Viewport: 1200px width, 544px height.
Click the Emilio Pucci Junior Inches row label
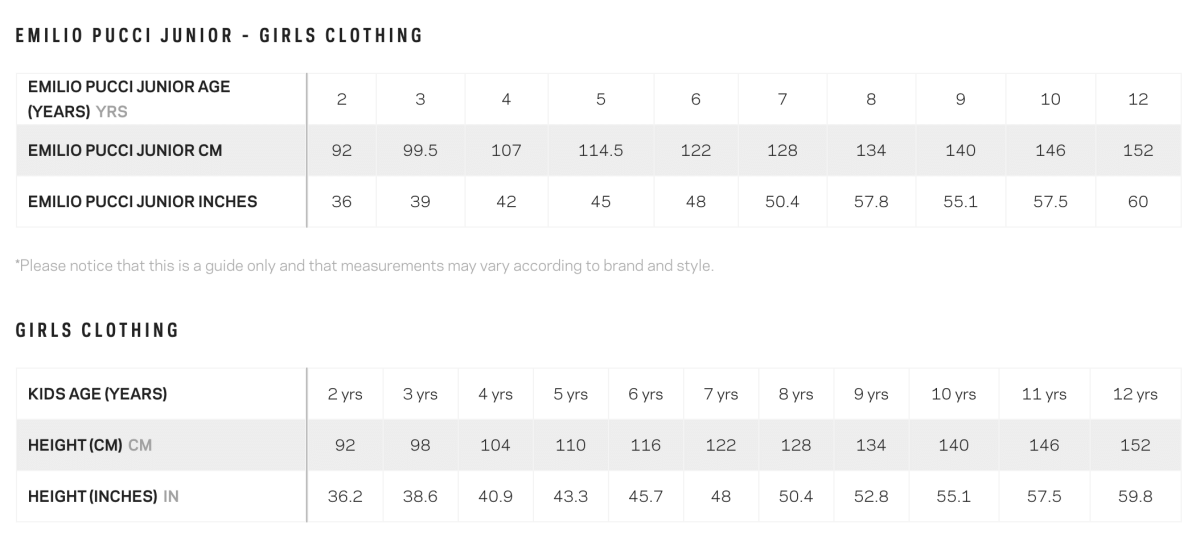(143, 201)
